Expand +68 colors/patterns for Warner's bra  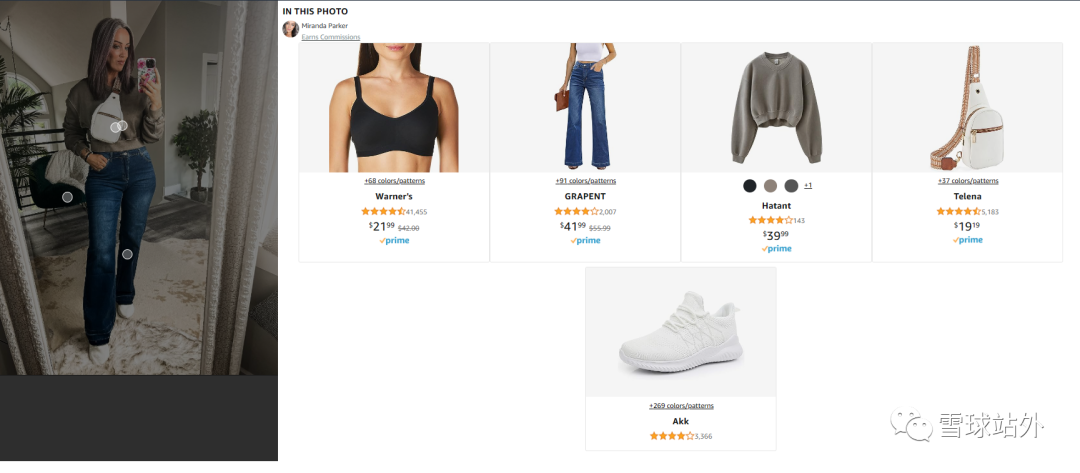[x=394, y=181]
